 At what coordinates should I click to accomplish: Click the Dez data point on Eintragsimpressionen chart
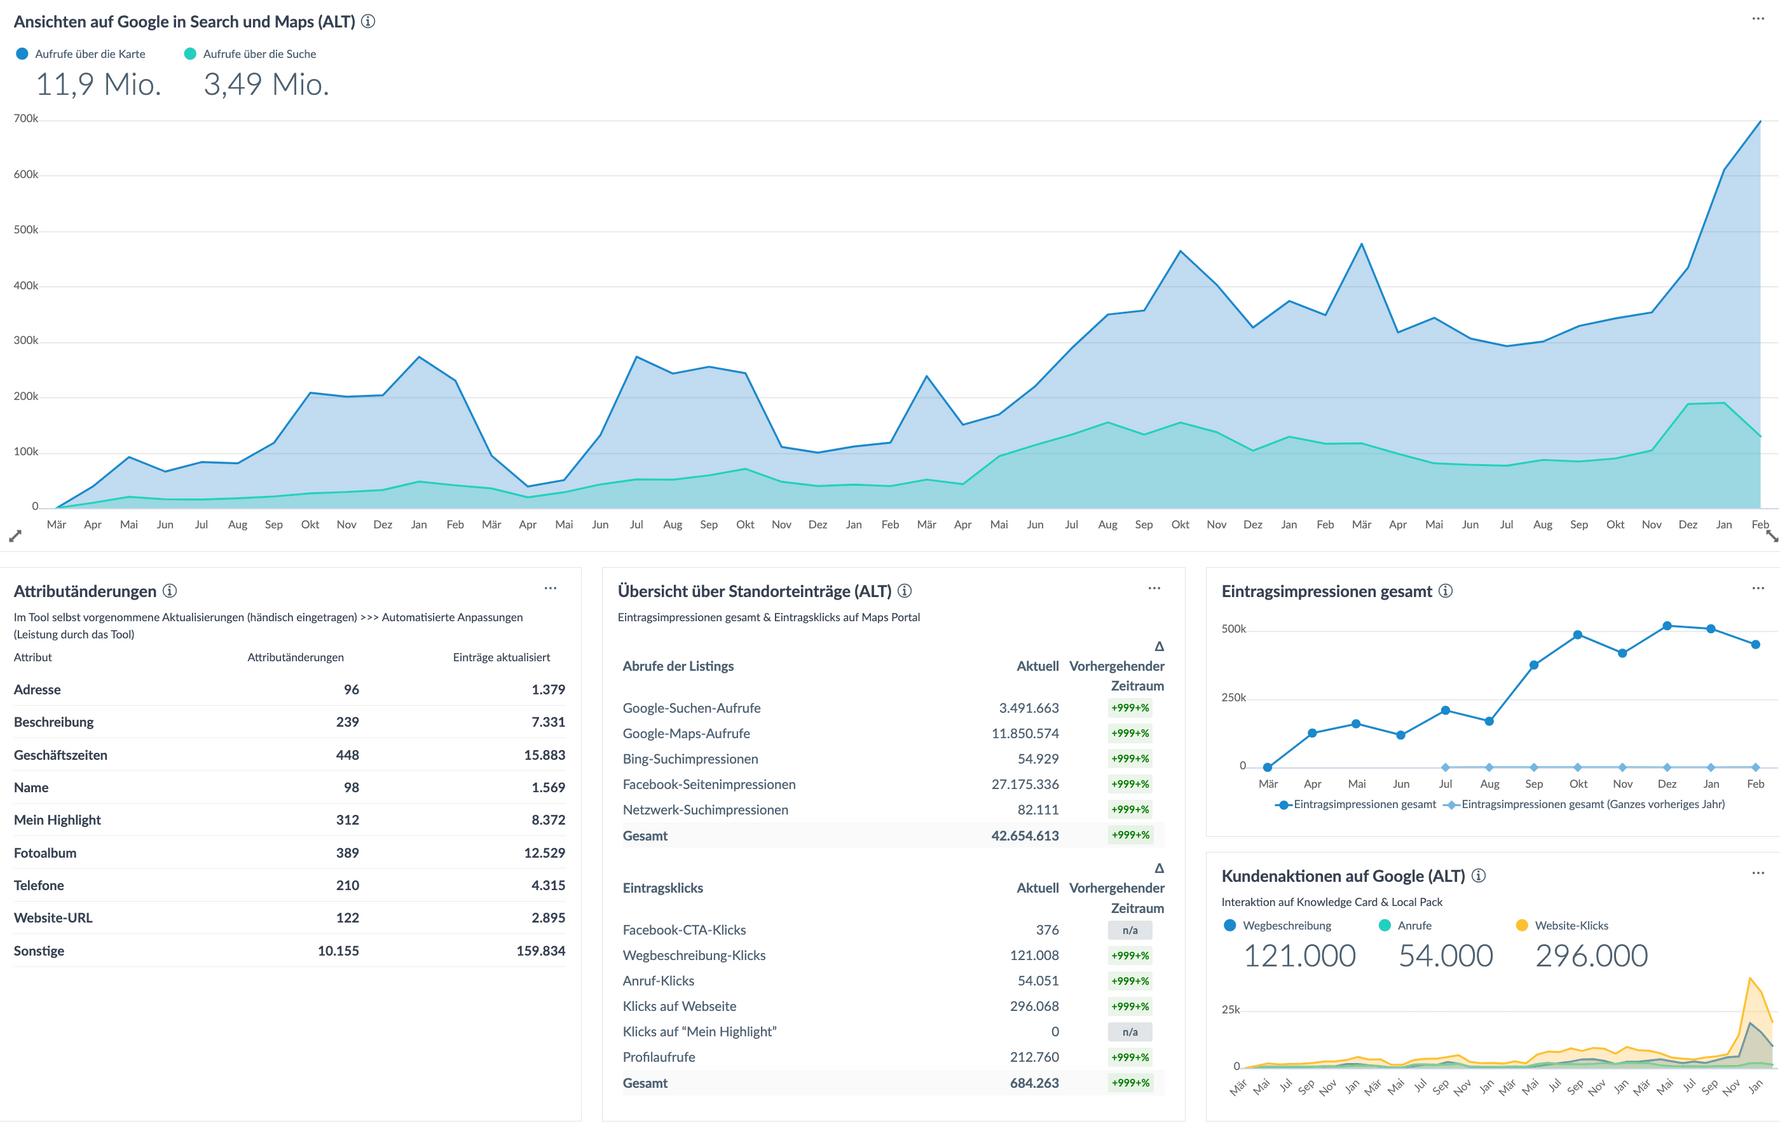(x=1667, y=626)
